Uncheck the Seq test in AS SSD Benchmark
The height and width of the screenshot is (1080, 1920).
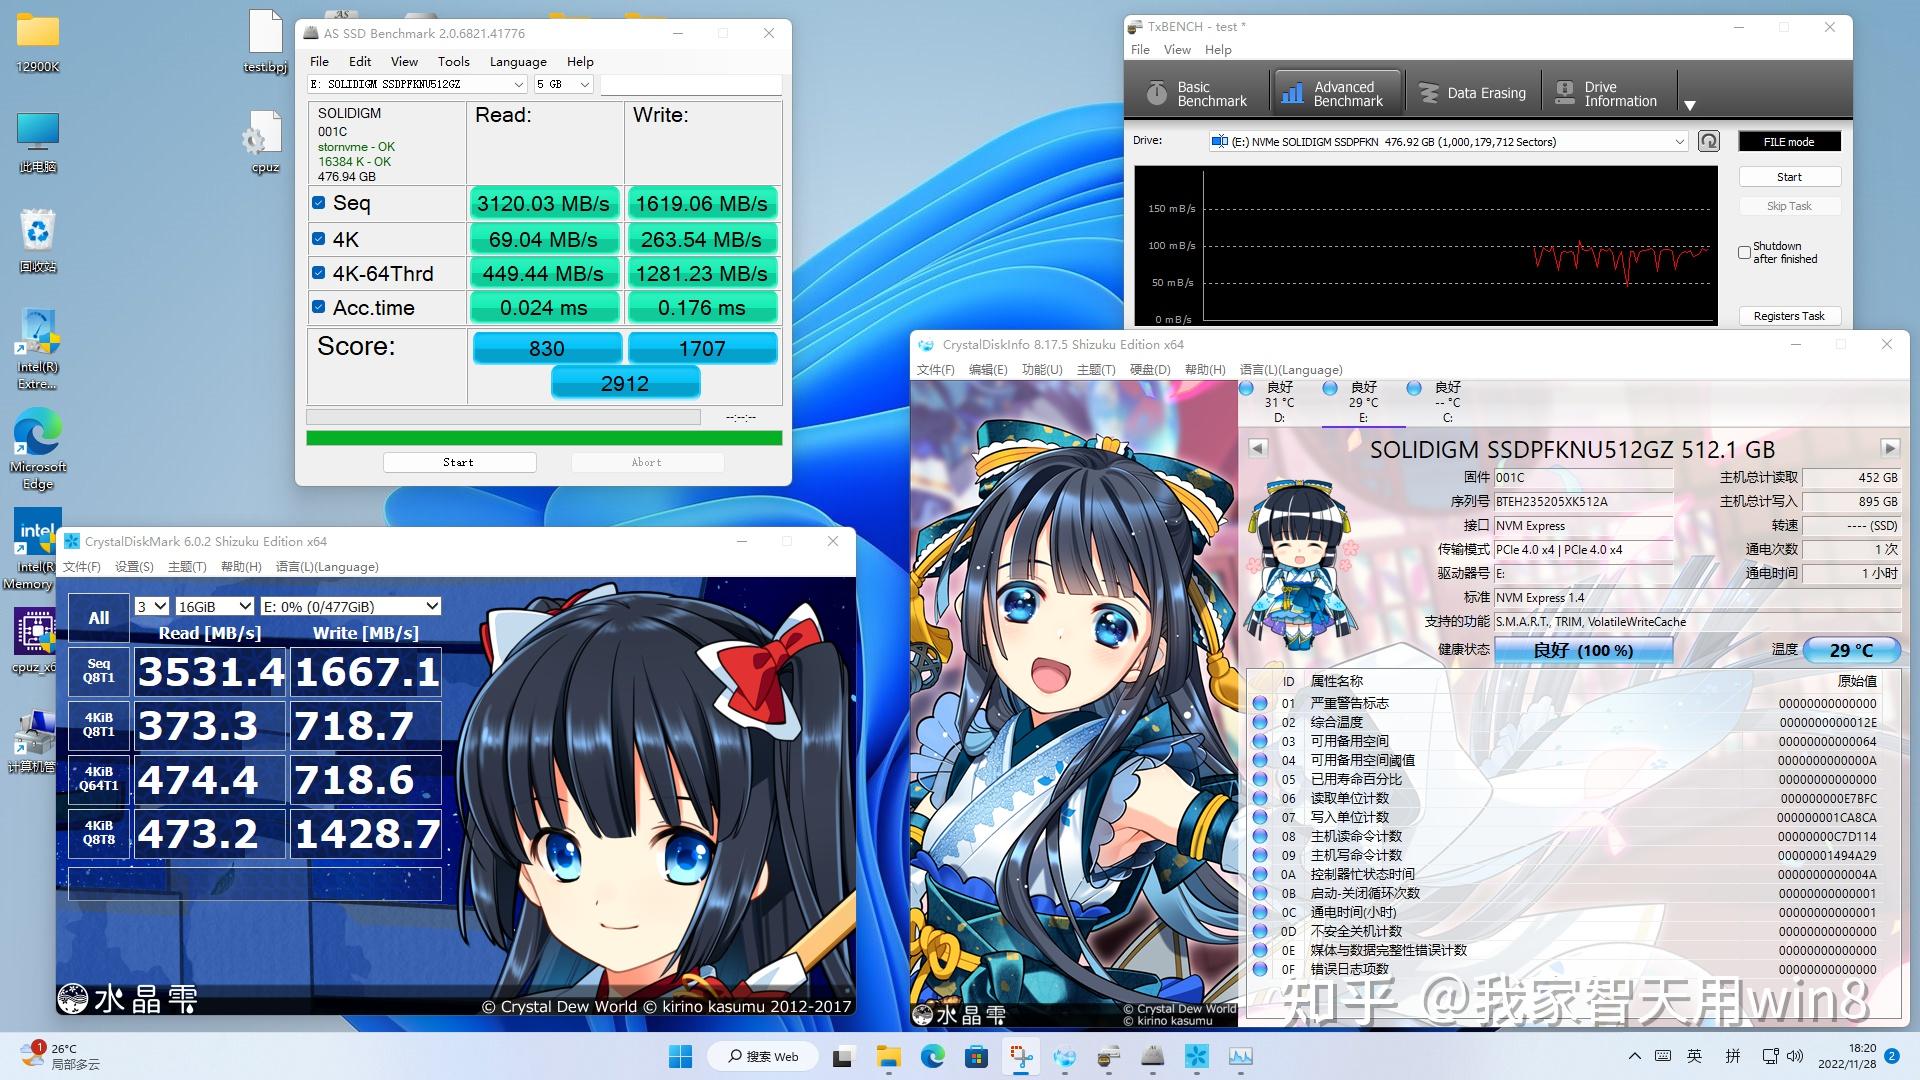[319, 202]
